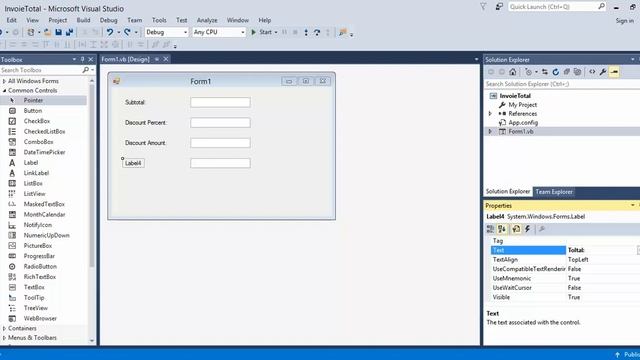
Task: Open the Start button dropdown arrow
Action: coord(276,32)
